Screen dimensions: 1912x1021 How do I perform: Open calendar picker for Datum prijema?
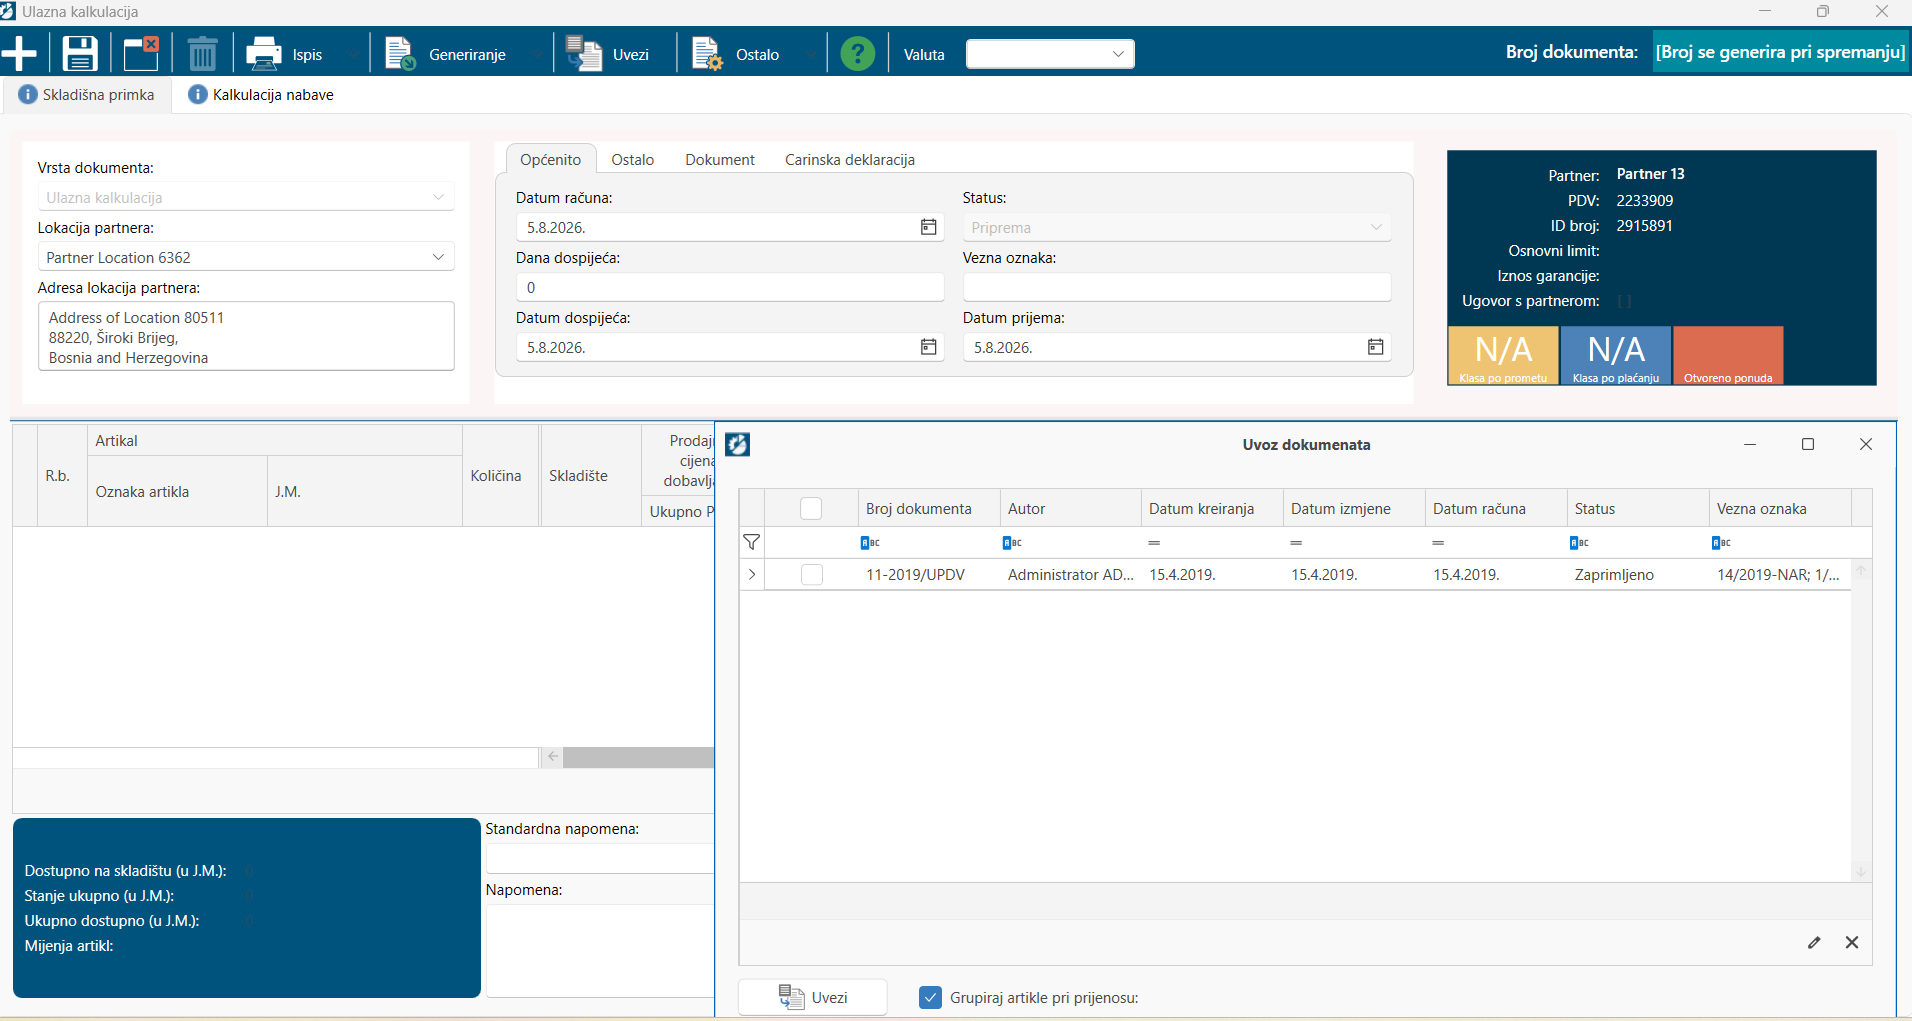tap(1376, 347)
